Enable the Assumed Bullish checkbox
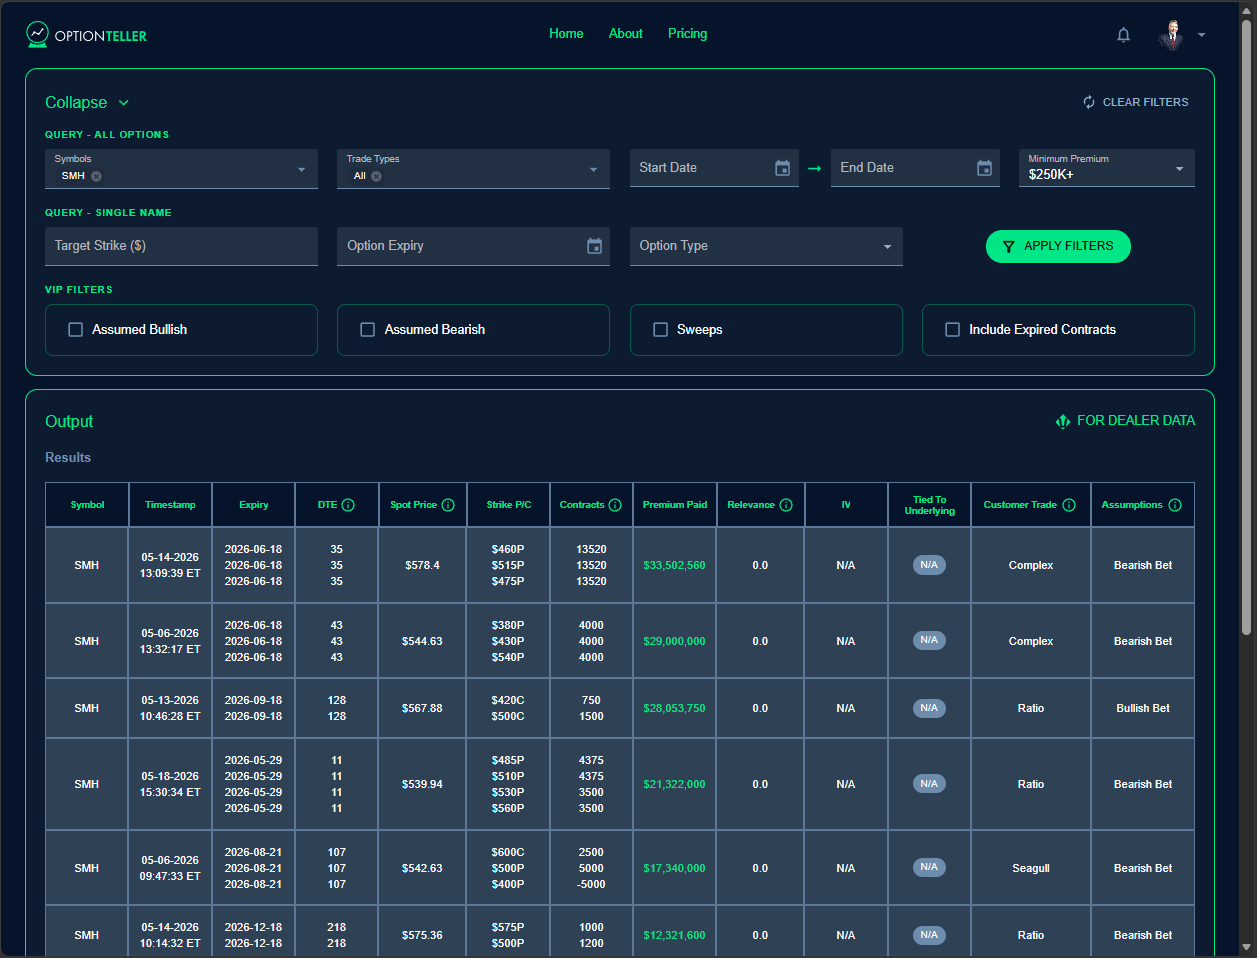The height and width of the screenshot is (958, 1257). (x=75, y=330)
